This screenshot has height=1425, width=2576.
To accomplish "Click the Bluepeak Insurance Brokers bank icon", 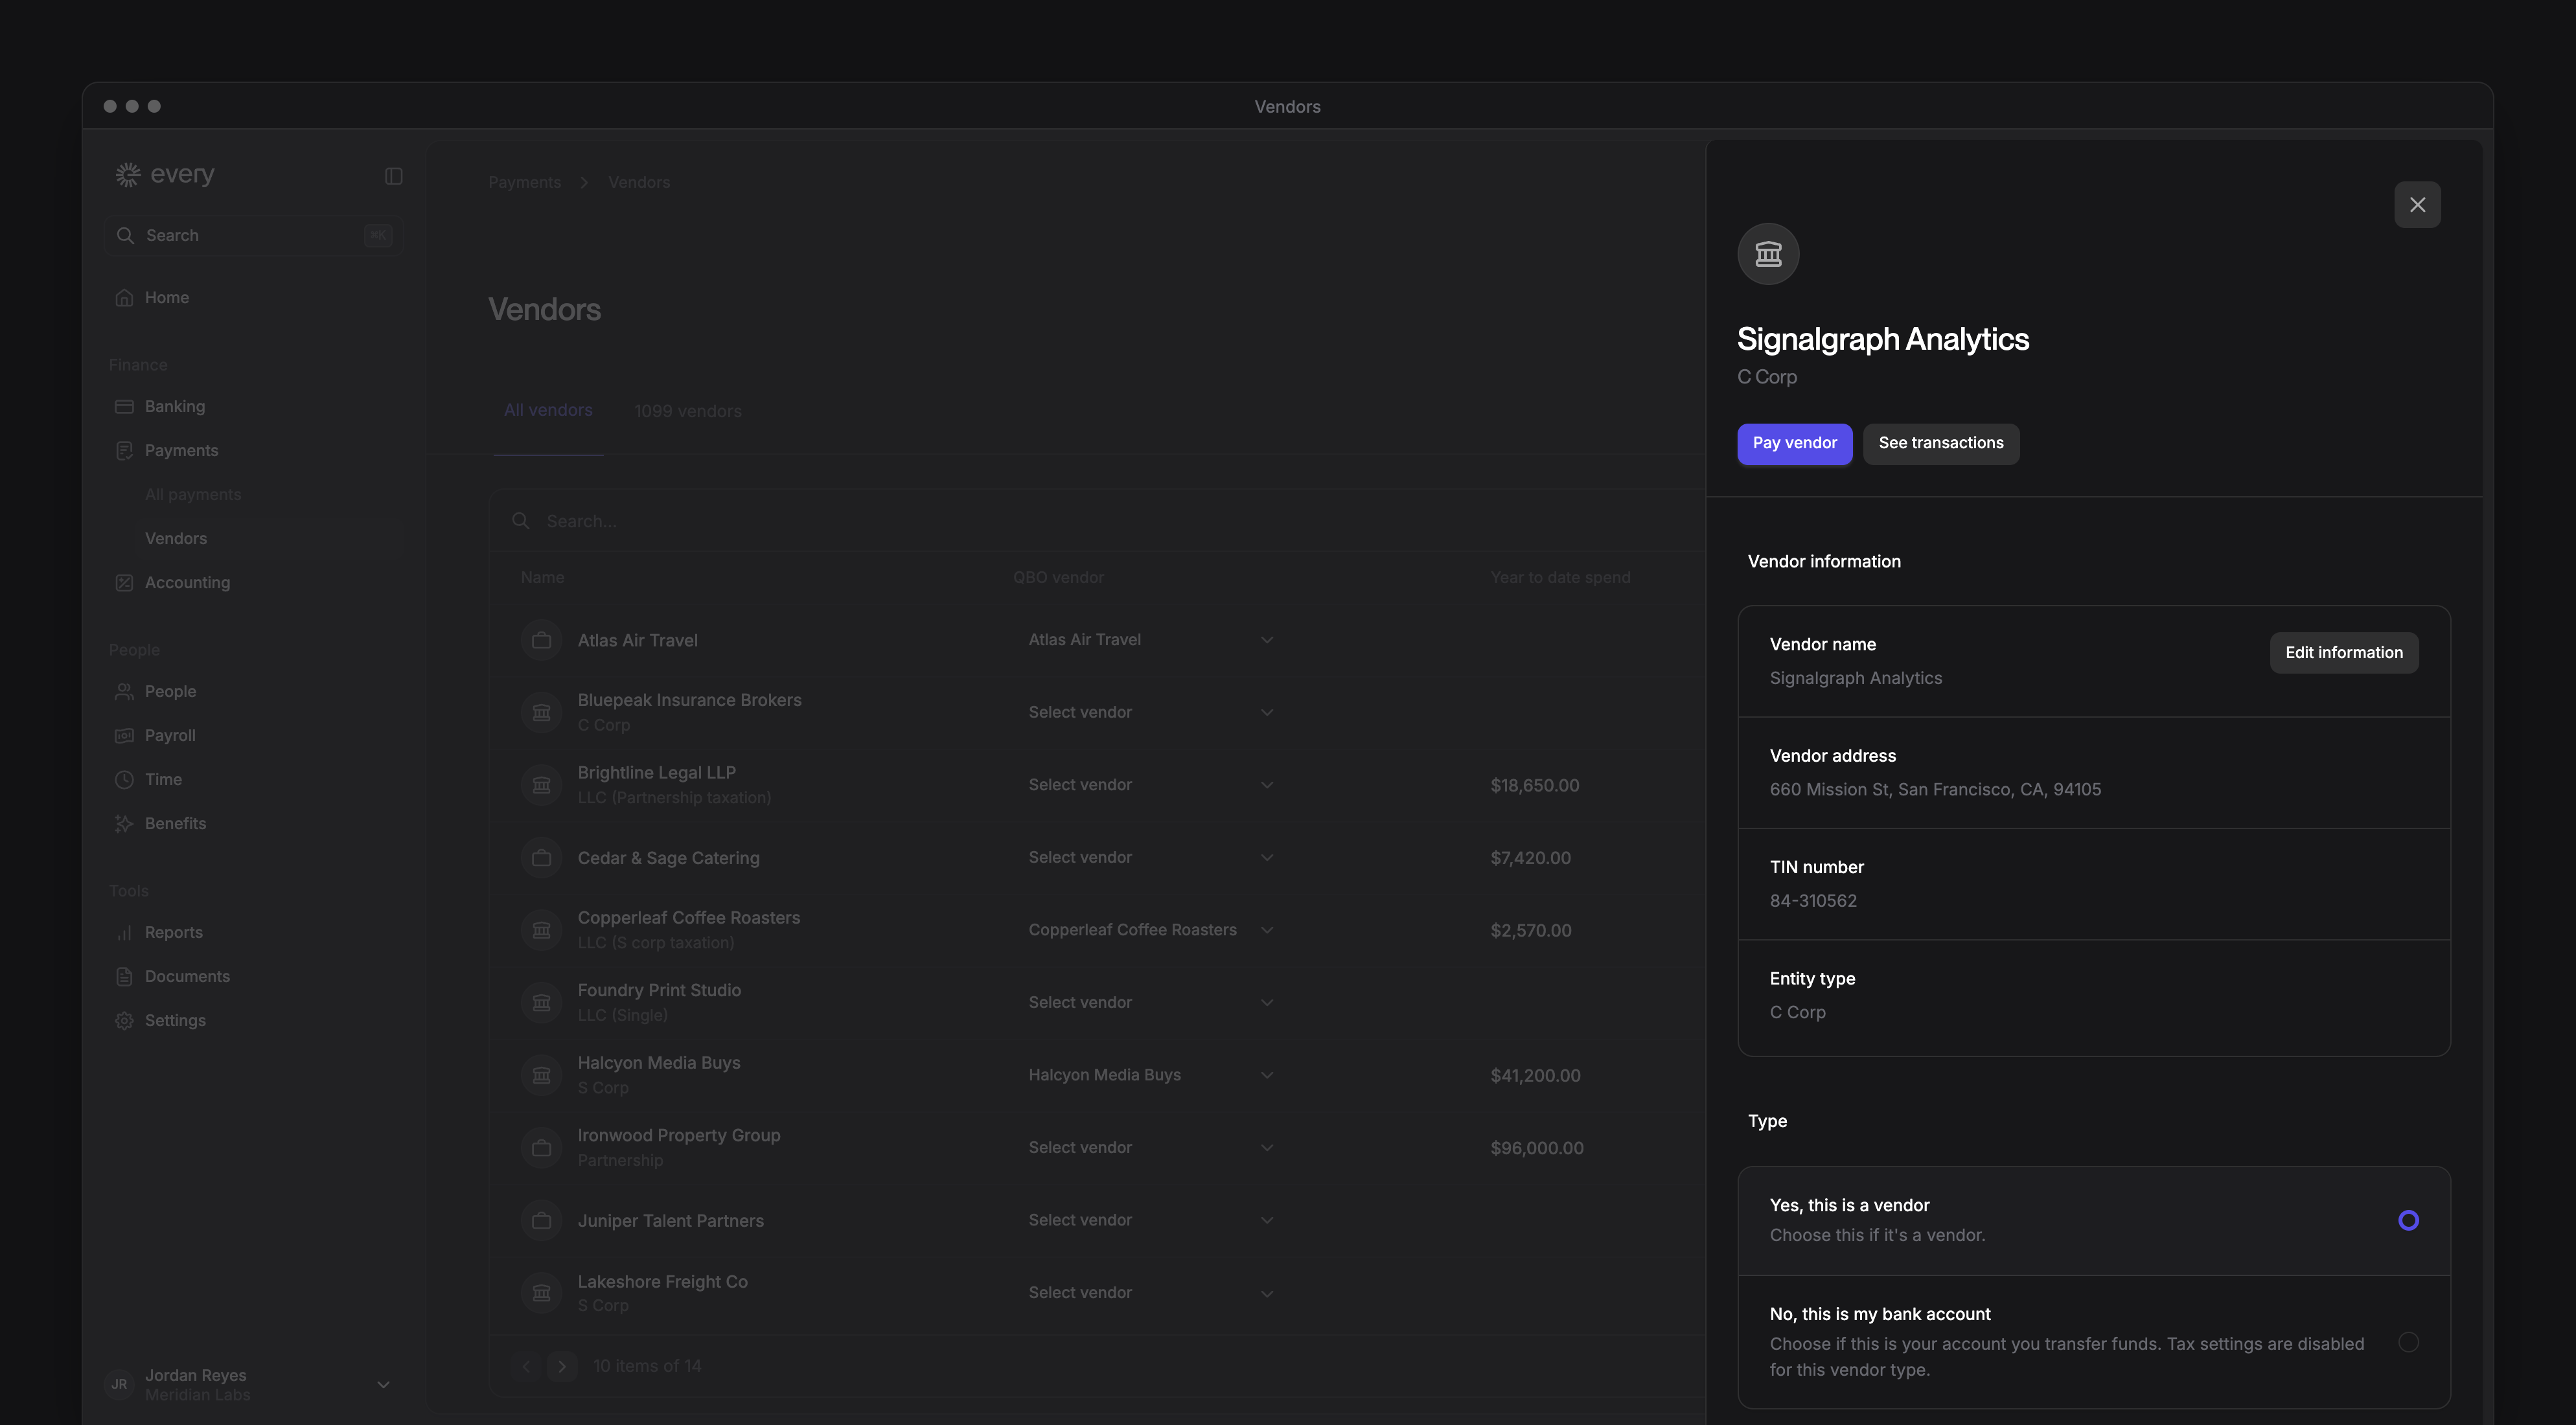I will point(541,712).
